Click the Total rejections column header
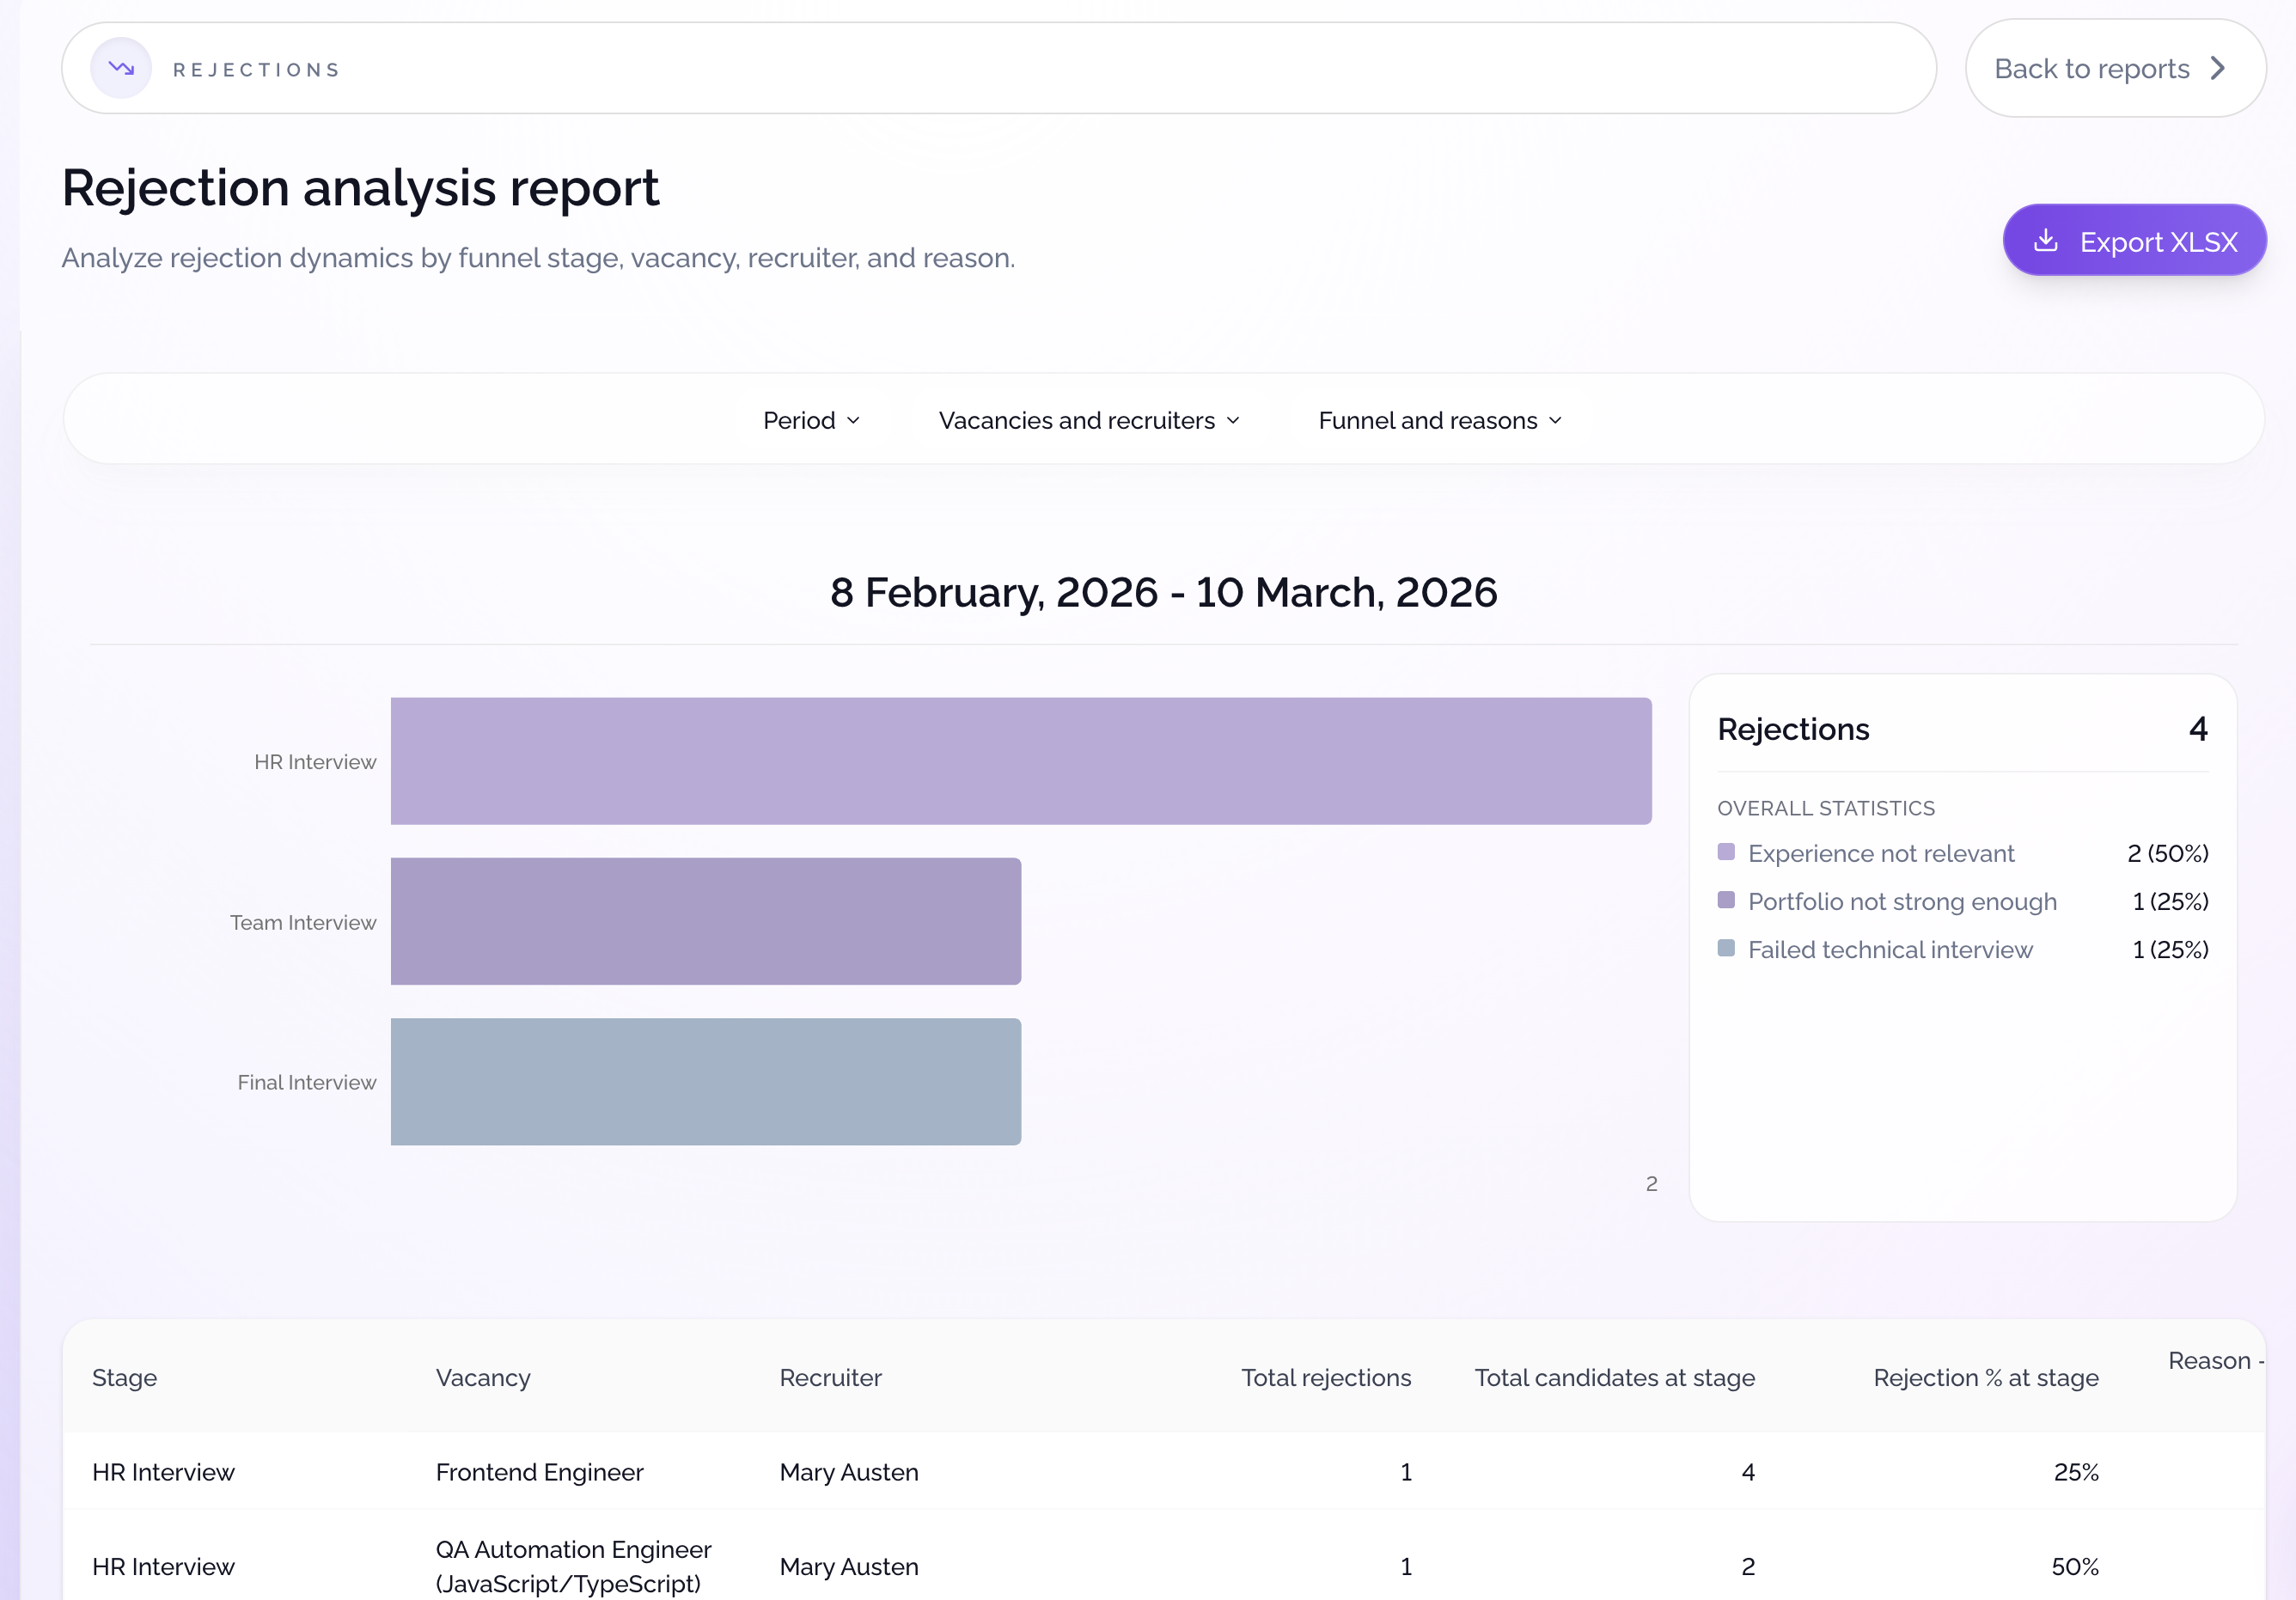 pyautogui.click(x=1326, y=1377)
